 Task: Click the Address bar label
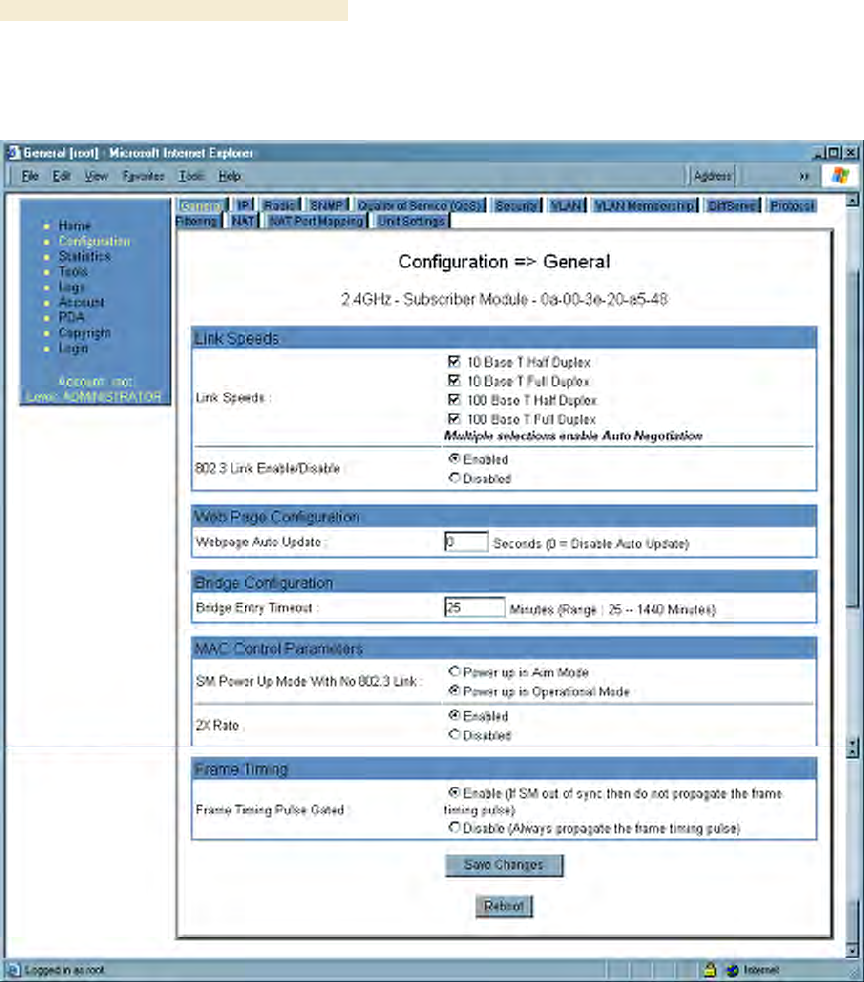click(x=712, y=177)
